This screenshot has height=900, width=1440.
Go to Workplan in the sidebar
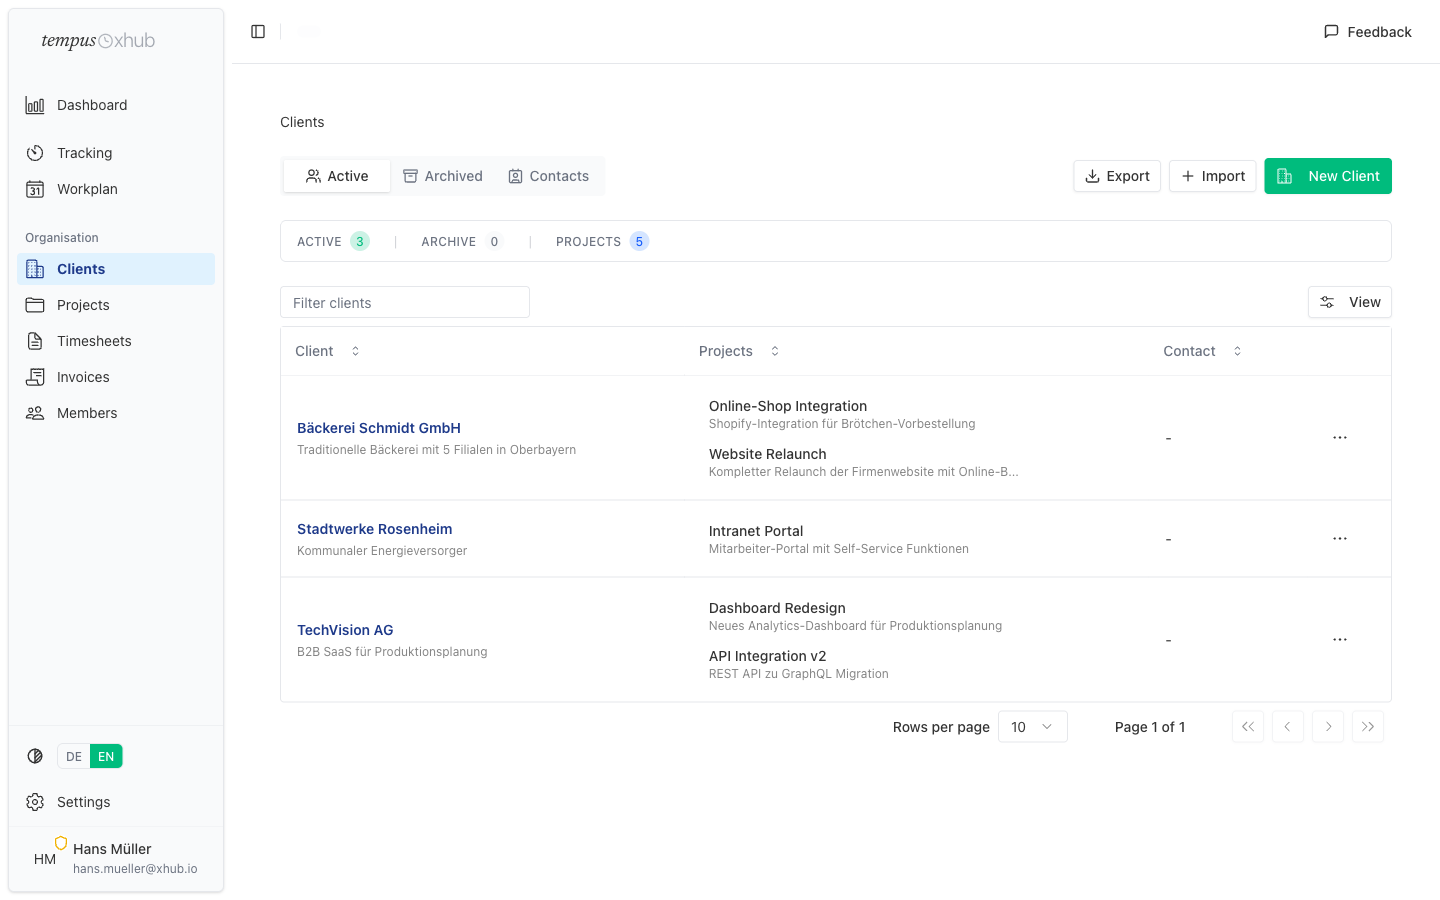(87, 189)
